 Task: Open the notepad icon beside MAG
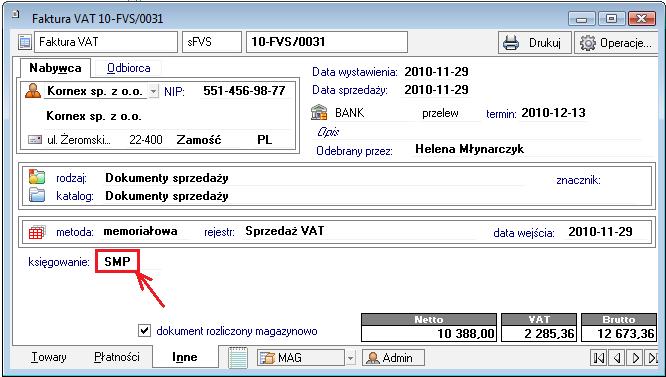tap(238, 357)
